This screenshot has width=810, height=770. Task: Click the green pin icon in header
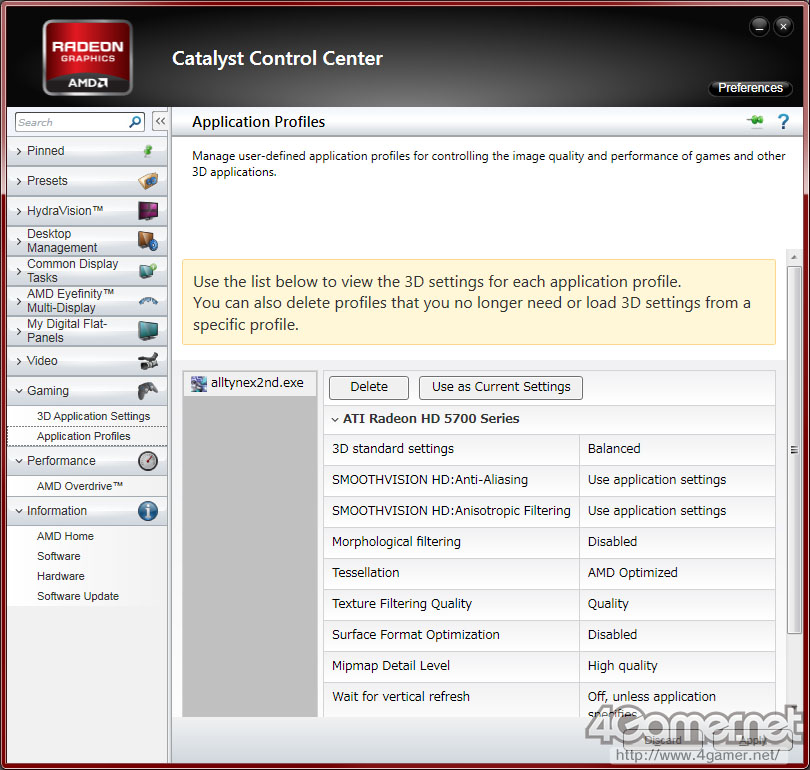(755, 122)
